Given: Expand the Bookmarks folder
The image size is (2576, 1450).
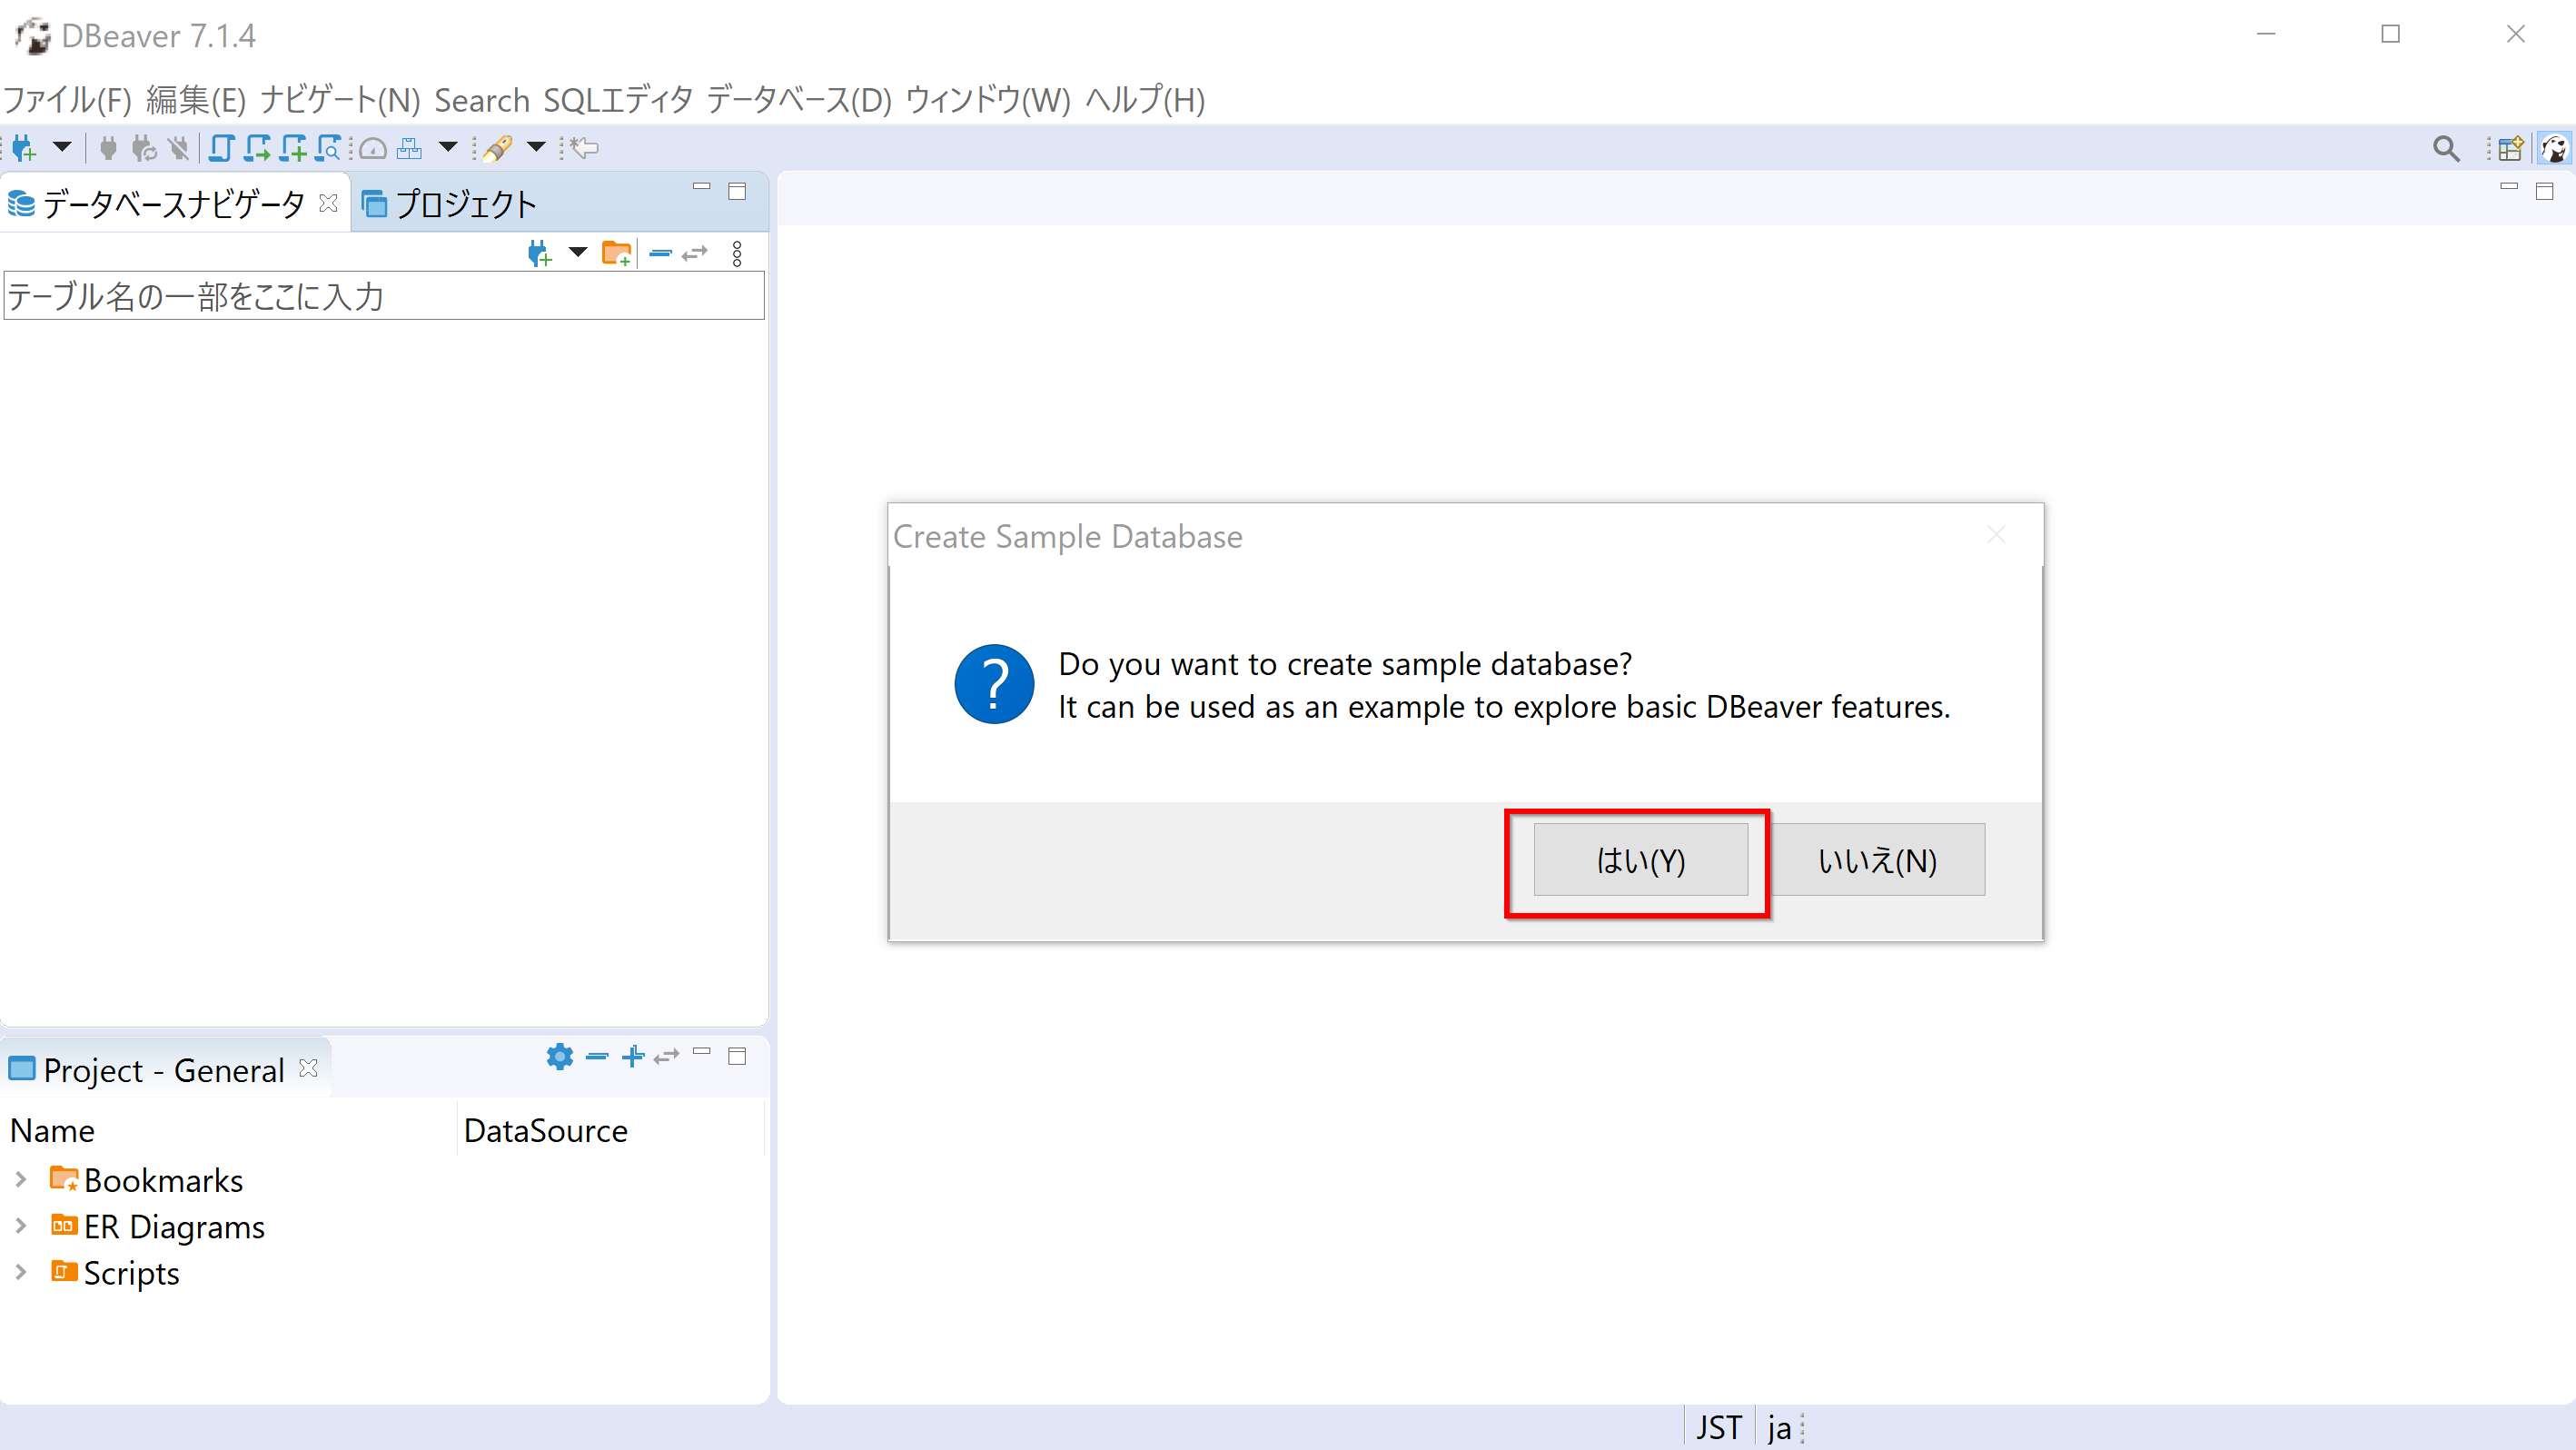Looking at the screenshot, I should 20,1180.
